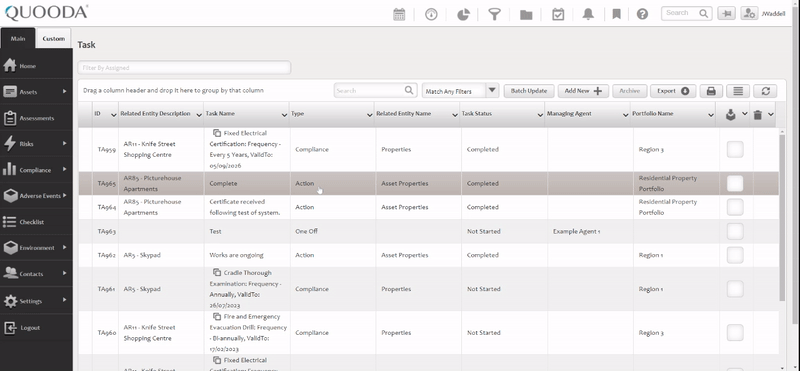
Task: Open the bookmark icon in the header
Action: [x=616, y=14]
